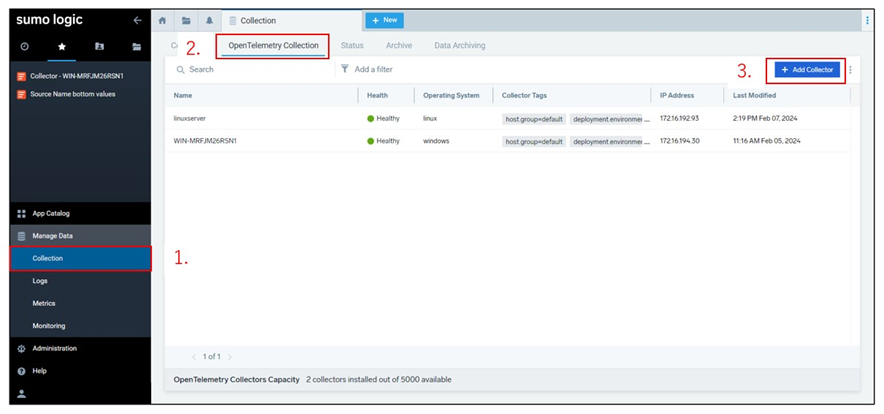
Task: Switch to the Archive tab
Action: (399, 46)
